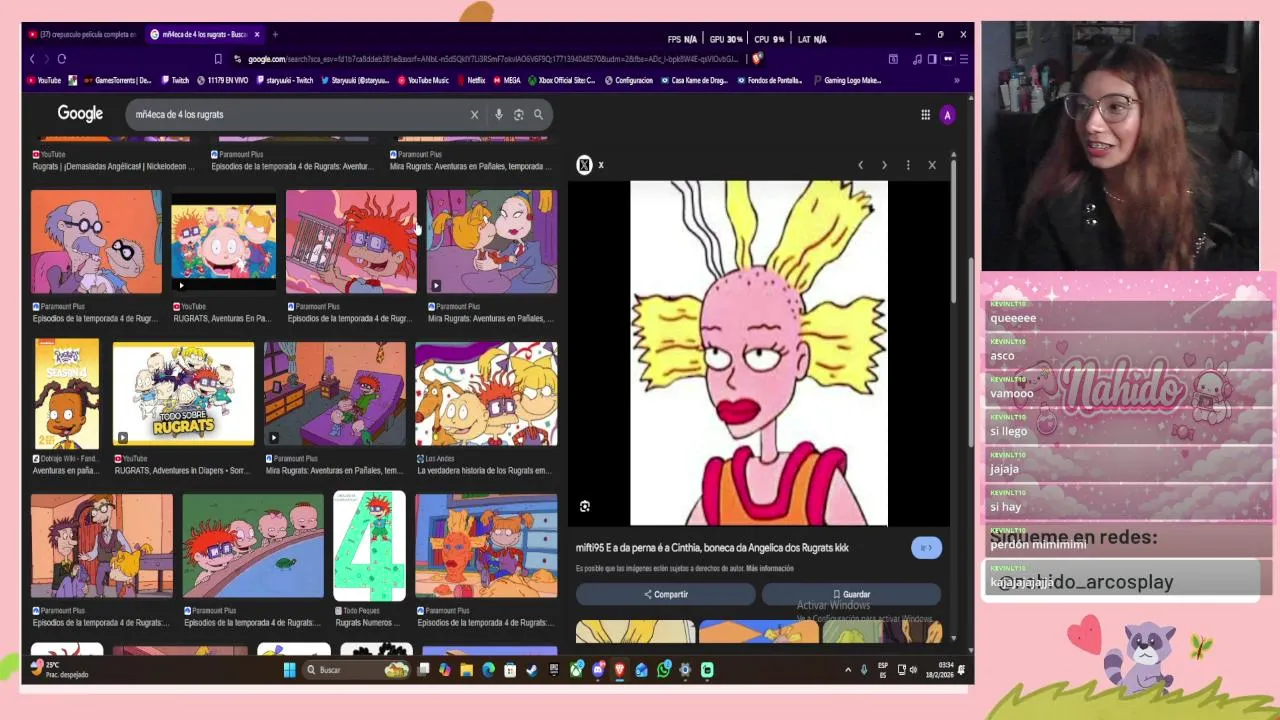
Task: Open the mifti95 Cinthia caption link
Action: point(712,548)
